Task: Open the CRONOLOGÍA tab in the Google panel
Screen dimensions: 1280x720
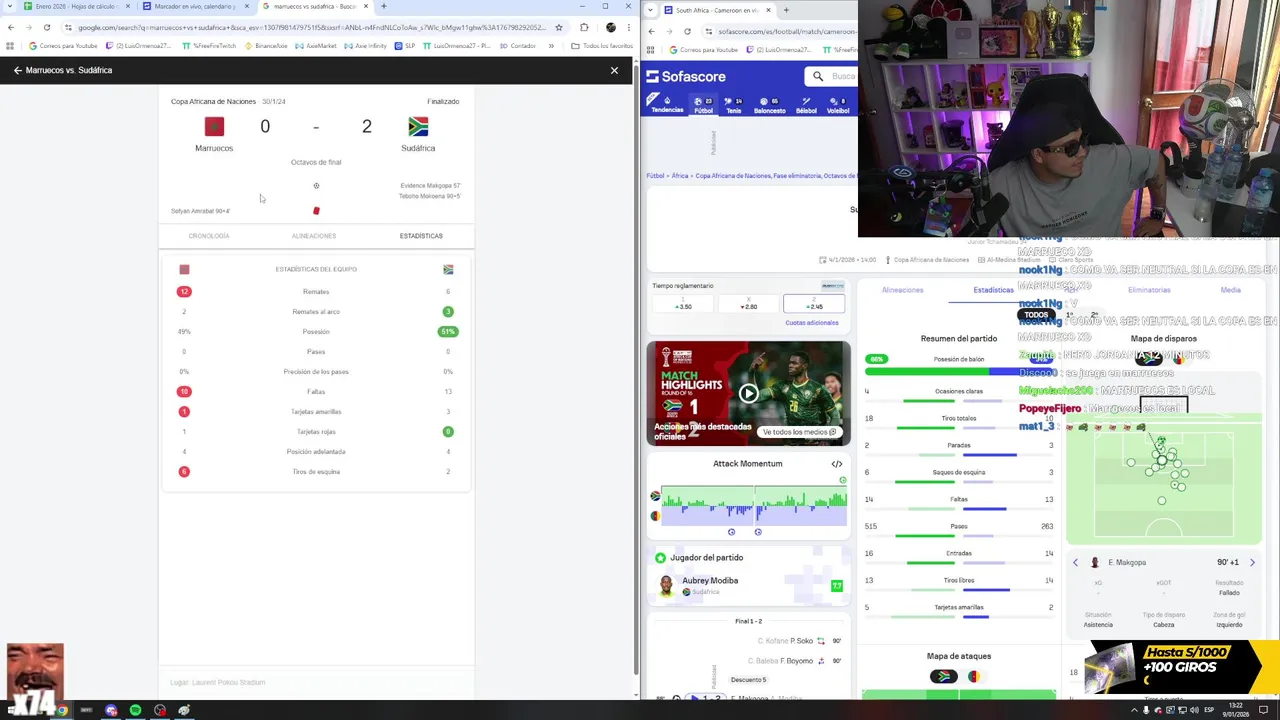Action: [209, 236]
